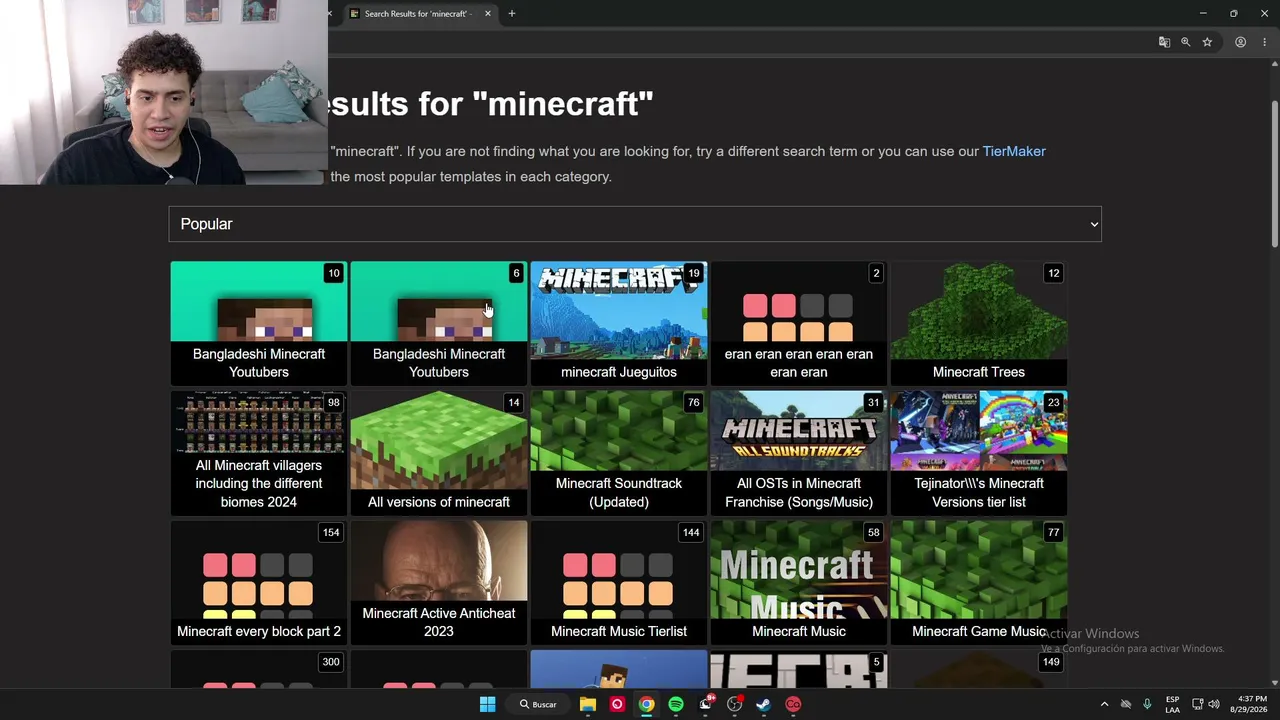The height and width of the screenshot is (720, 1280).
Task: Click the Buscar taskbar search box
Action: (538, 704)
